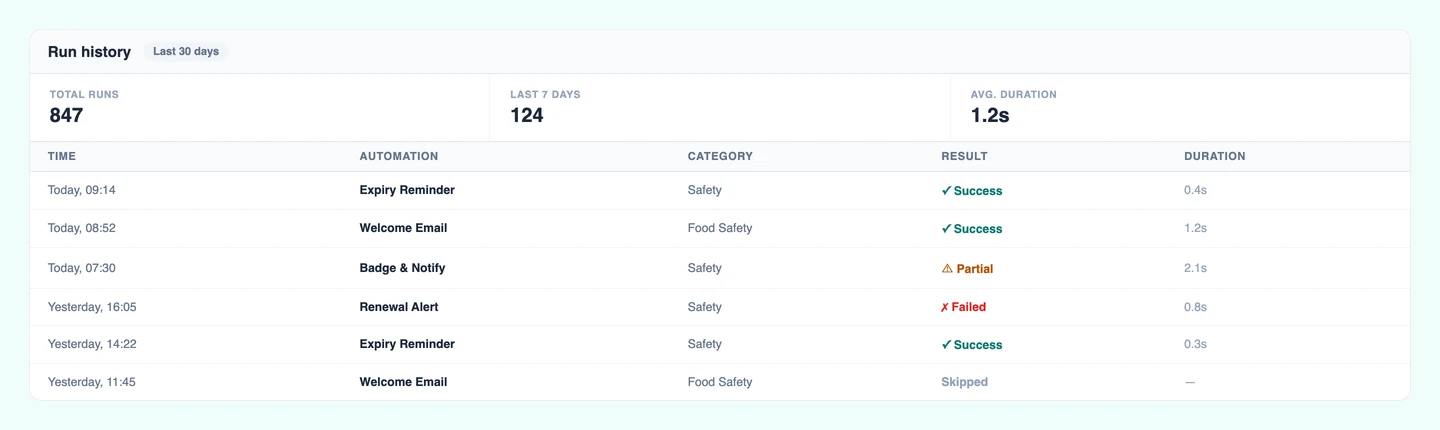Select the Today, 09:14 time cell

[x=82, y=190]
